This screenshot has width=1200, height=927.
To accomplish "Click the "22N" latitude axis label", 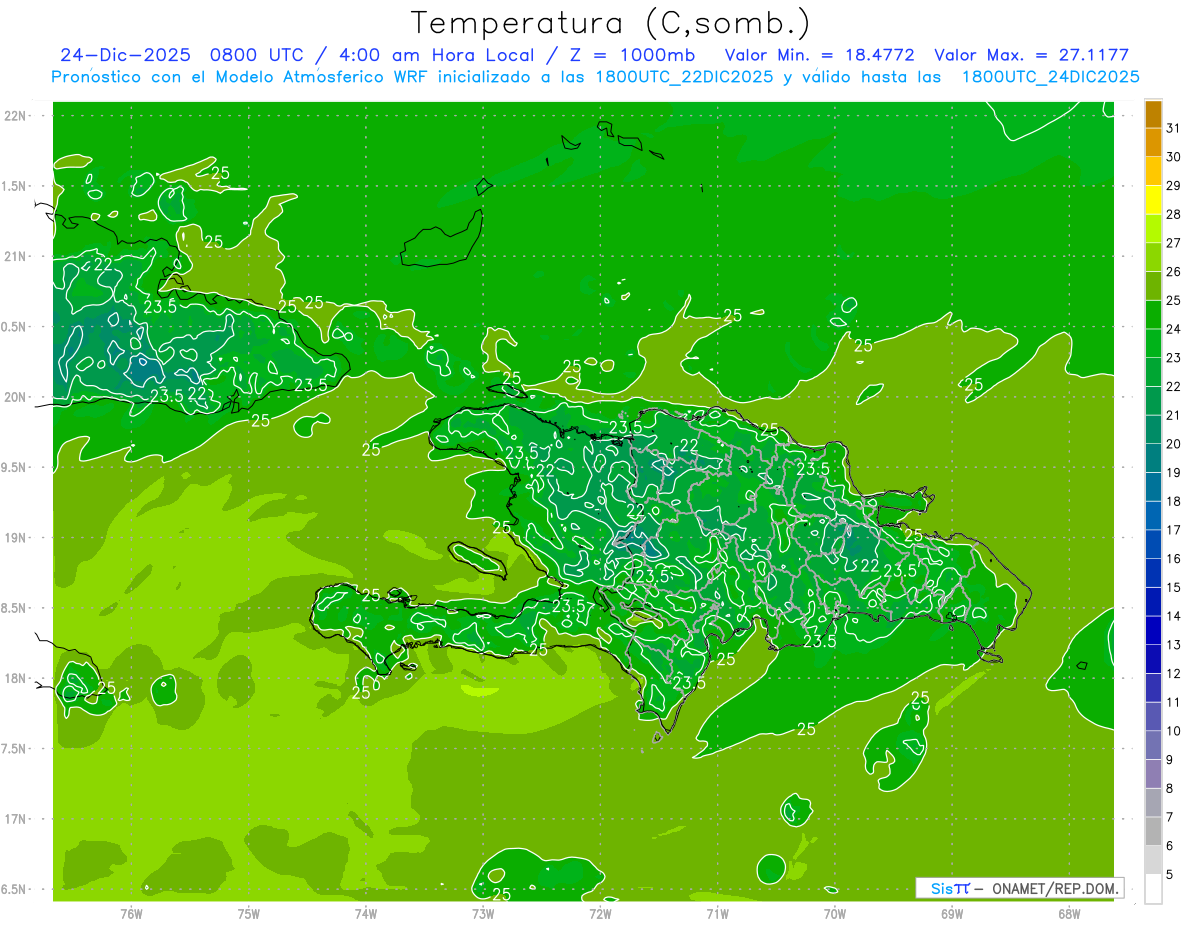I will (x=16, y=116).
